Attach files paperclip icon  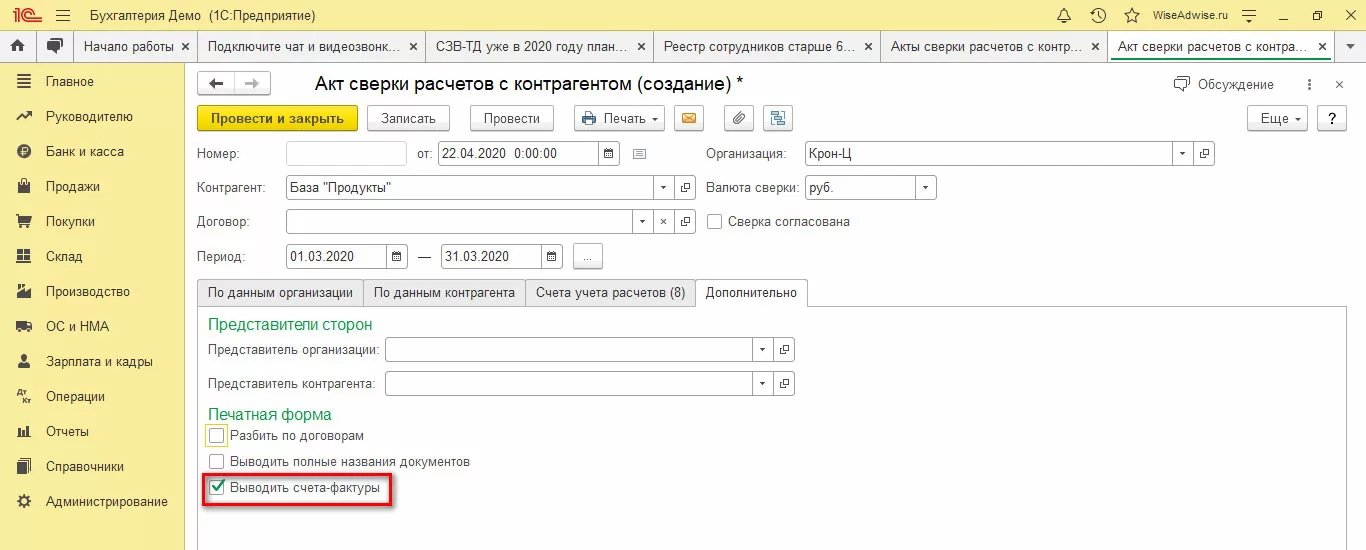tap(738, 118)
